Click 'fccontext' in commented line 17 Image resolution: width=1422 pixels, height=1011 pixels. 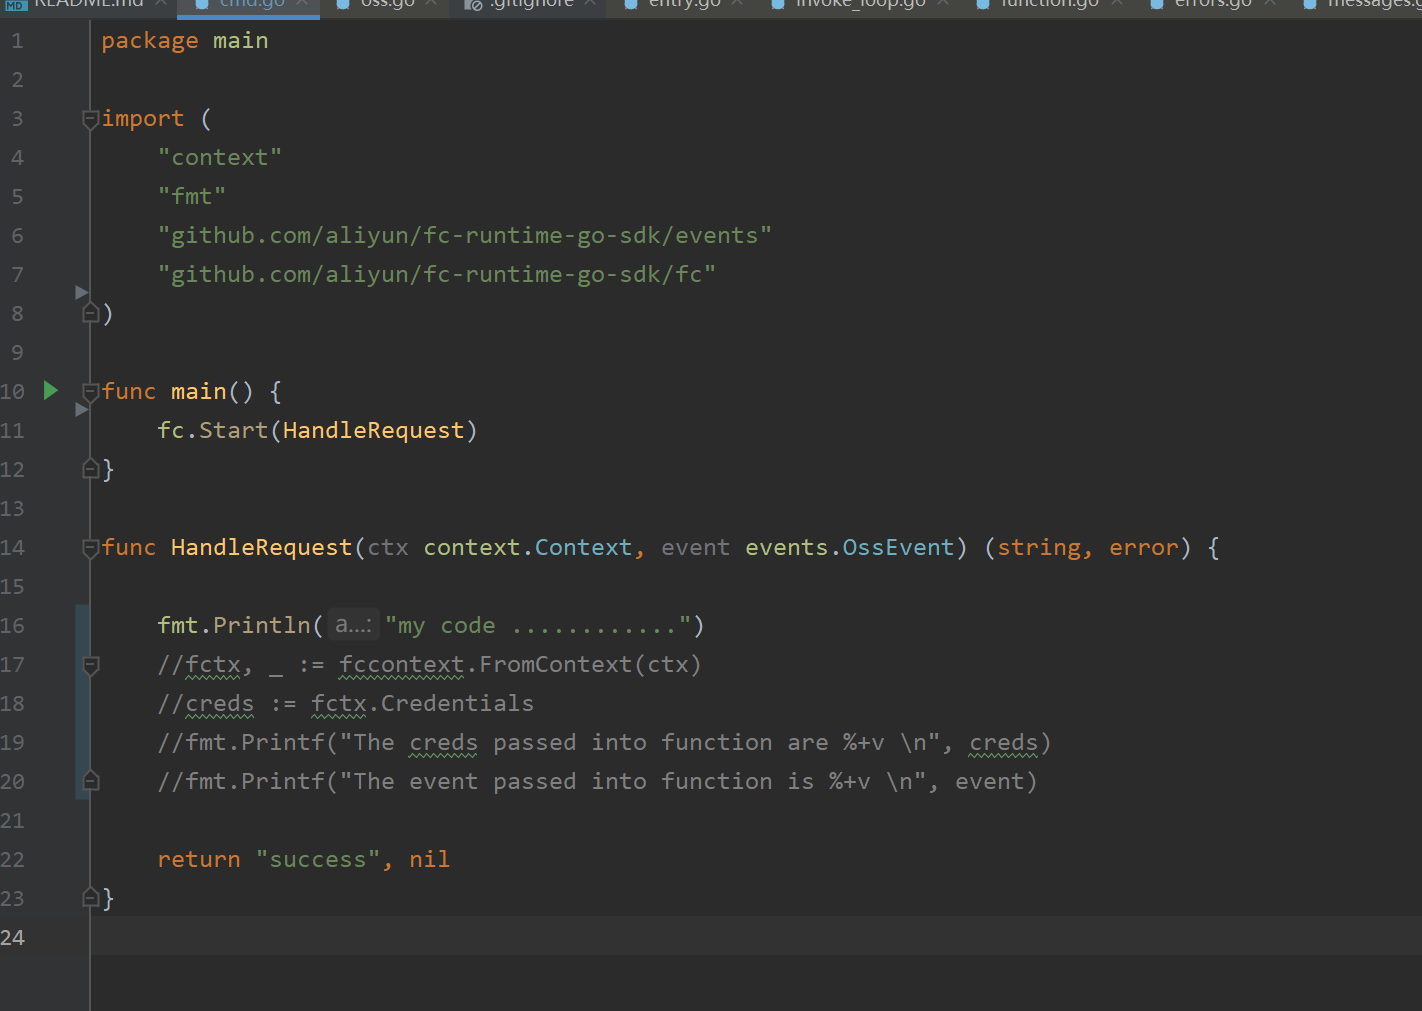click(x=402, y=665)
